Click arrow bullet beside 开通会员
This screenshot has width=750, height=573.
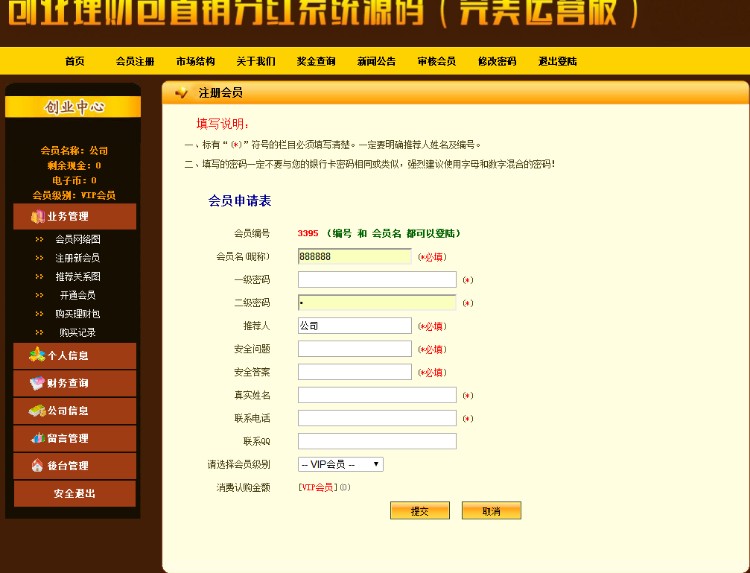coord(39,295)
